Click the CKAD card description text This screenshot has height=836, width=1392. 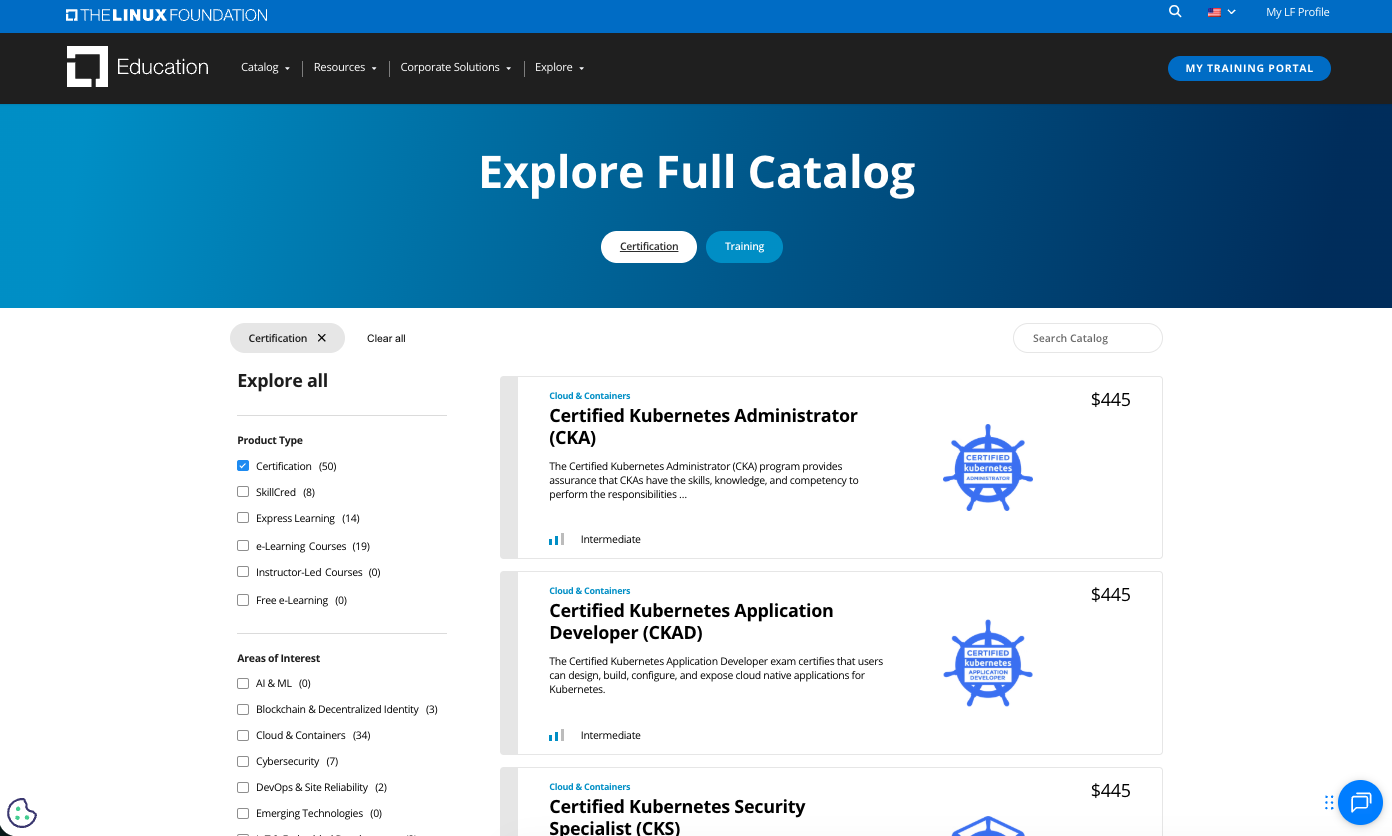(716, 675)
